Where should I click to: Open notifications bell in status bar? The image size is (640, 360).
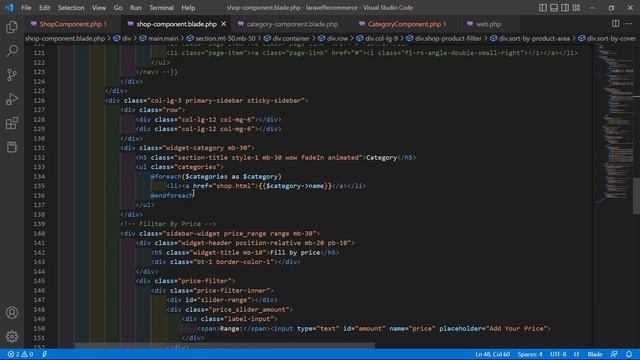pos(629,354)
